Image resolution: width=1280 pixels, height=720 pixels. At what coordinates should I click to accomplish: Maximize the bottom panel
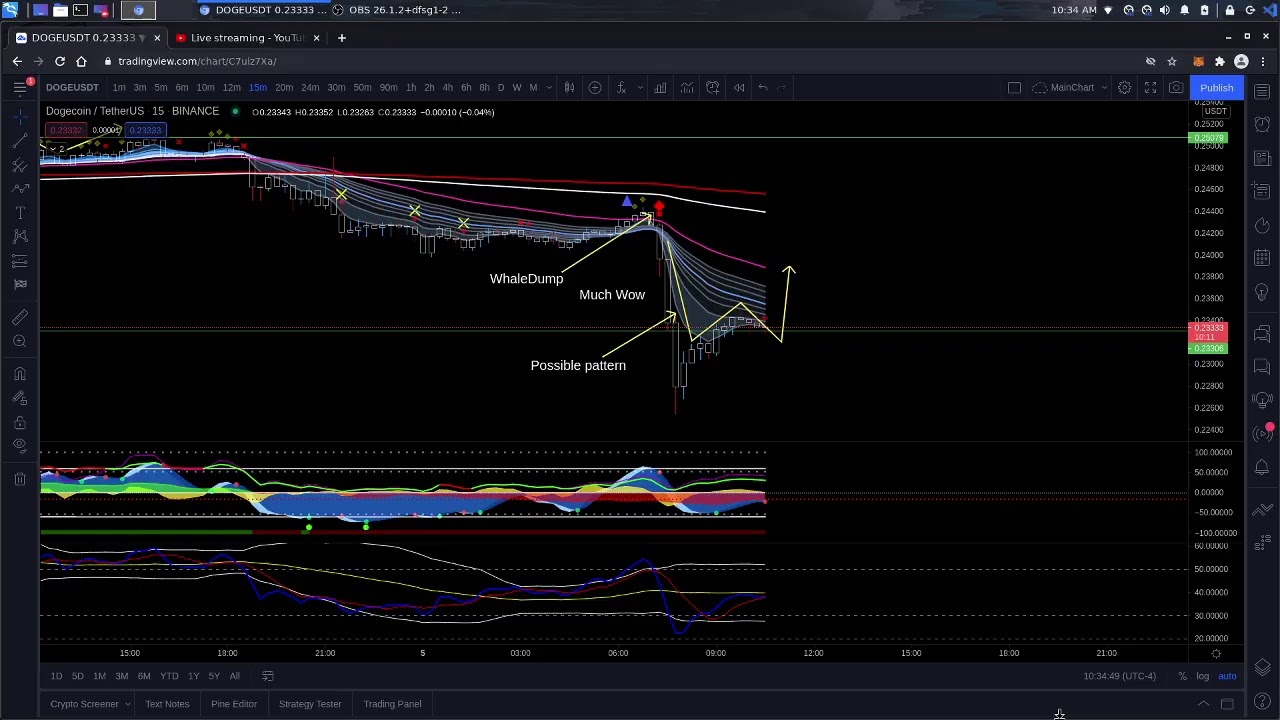click(x=1227, y=704)
